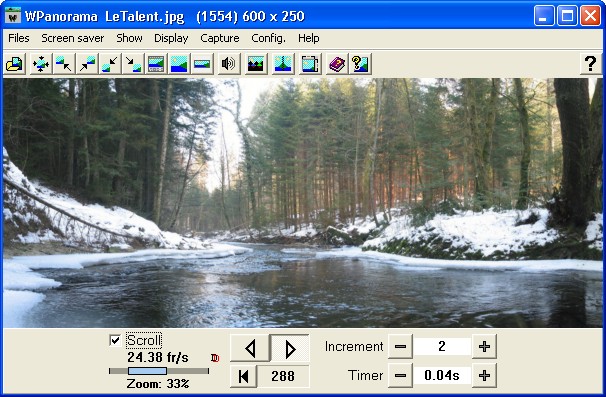The height and width of the screenshot is (397, 606).
Task: Click the small red icon beside frame rate
Action: click(215, 358)
